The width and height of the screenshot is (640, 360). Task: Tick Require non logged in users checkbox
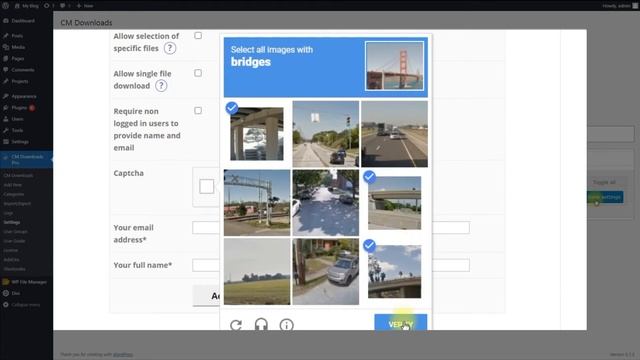198,111
